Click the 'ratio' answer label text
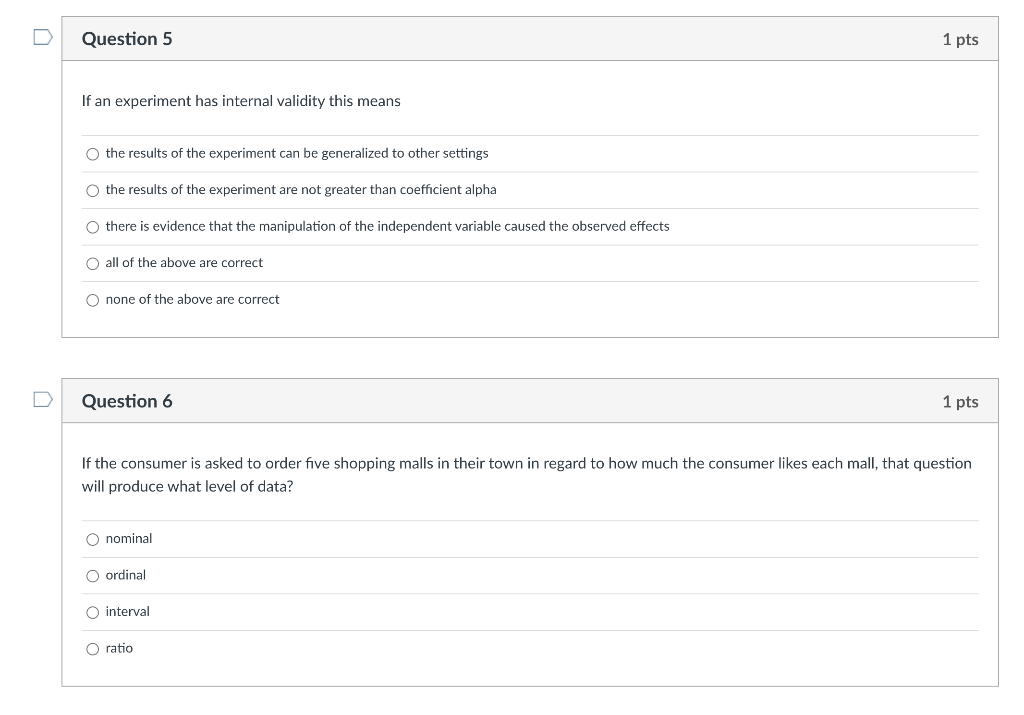Image resolution: width=1024 pixels, height=715 pixels. click(119, 648)
